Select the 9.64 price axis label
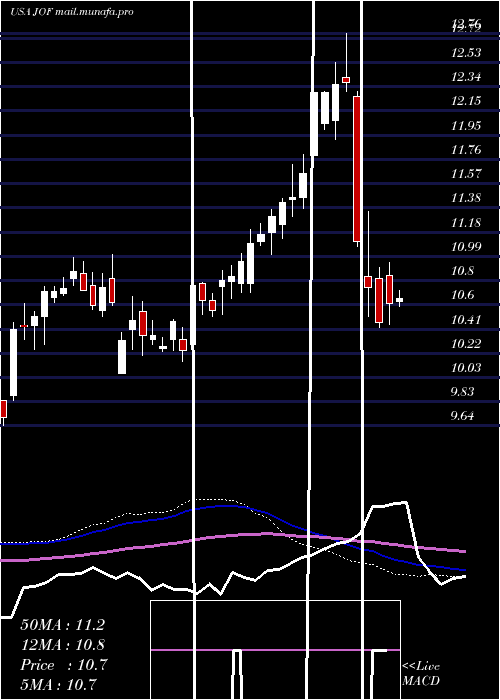500x700 pixels. pos(463,416)
